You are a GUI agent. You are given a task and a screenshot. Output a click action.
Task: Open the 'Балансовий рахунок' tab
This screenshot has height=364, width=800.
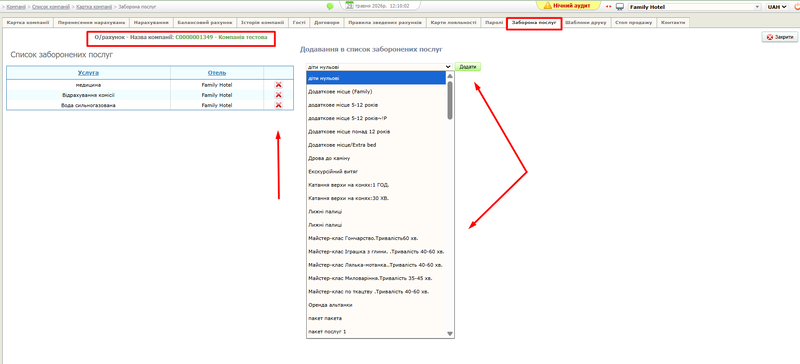click(205, 22)
